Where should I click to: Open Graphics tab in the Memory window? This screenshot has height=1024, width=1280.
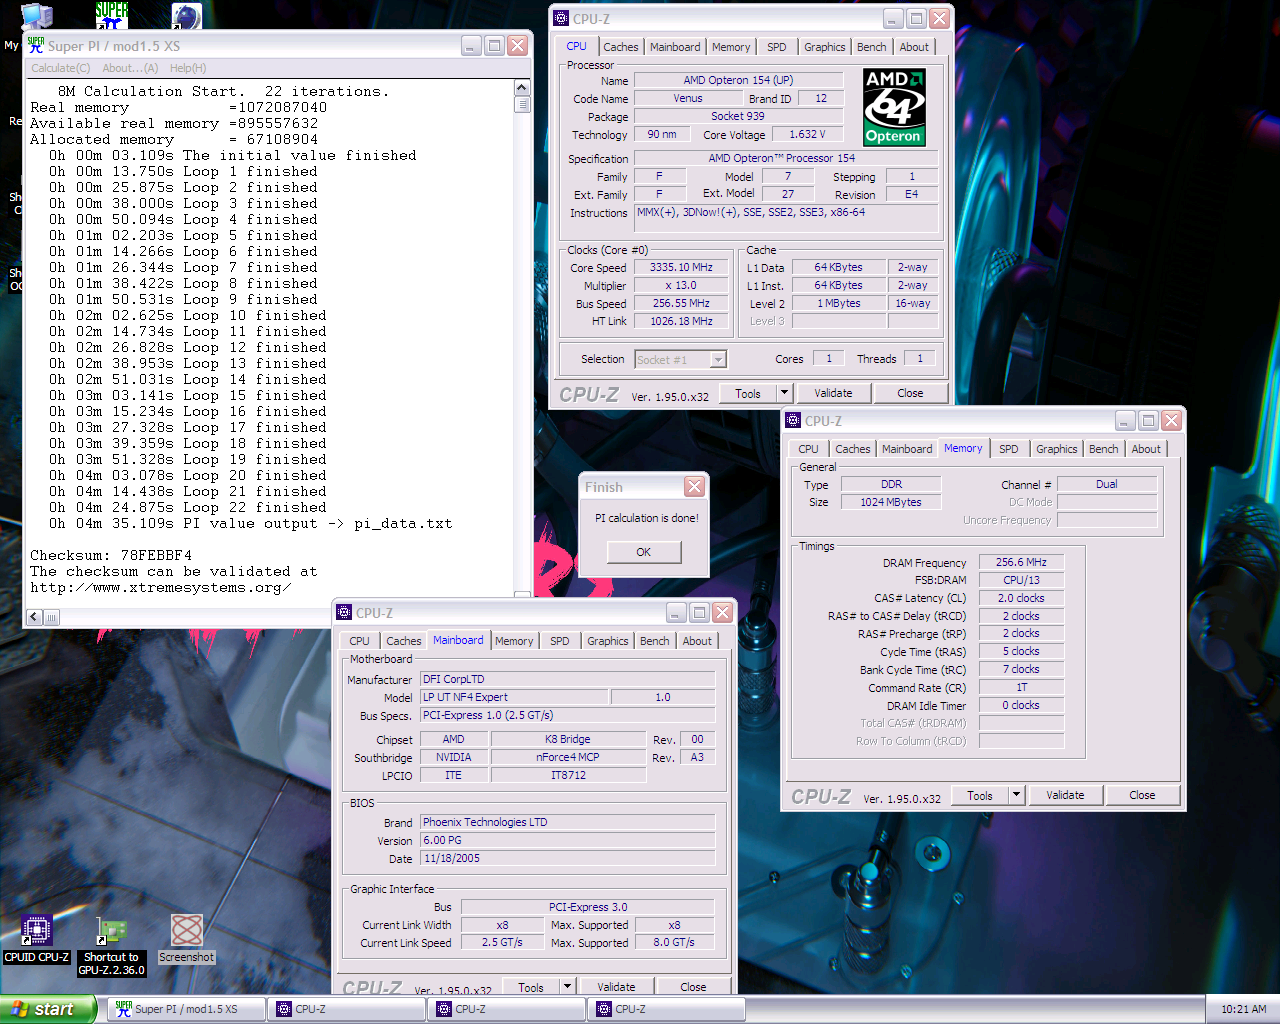point(1056,449)
